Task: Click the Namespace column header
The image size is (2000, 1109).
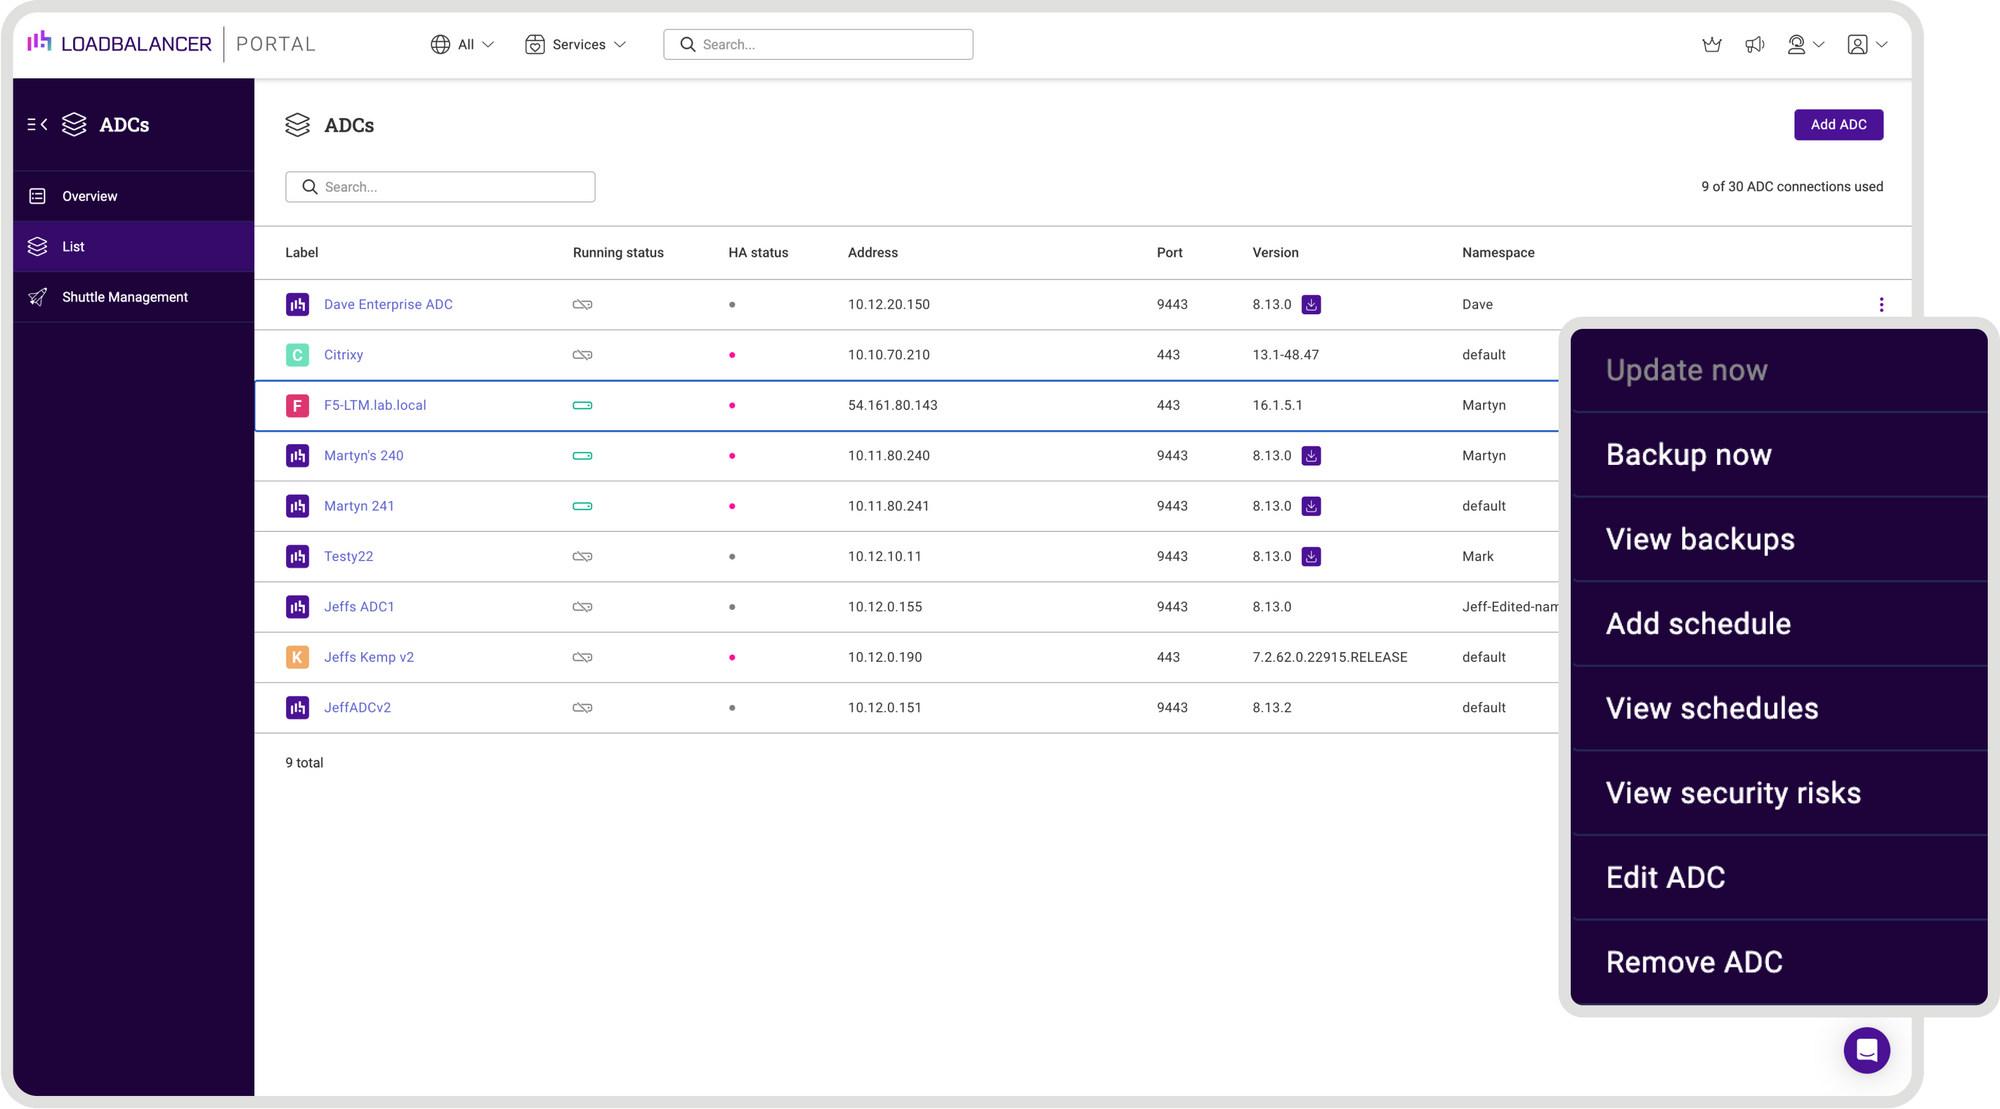Action: tap(1498, 253)
